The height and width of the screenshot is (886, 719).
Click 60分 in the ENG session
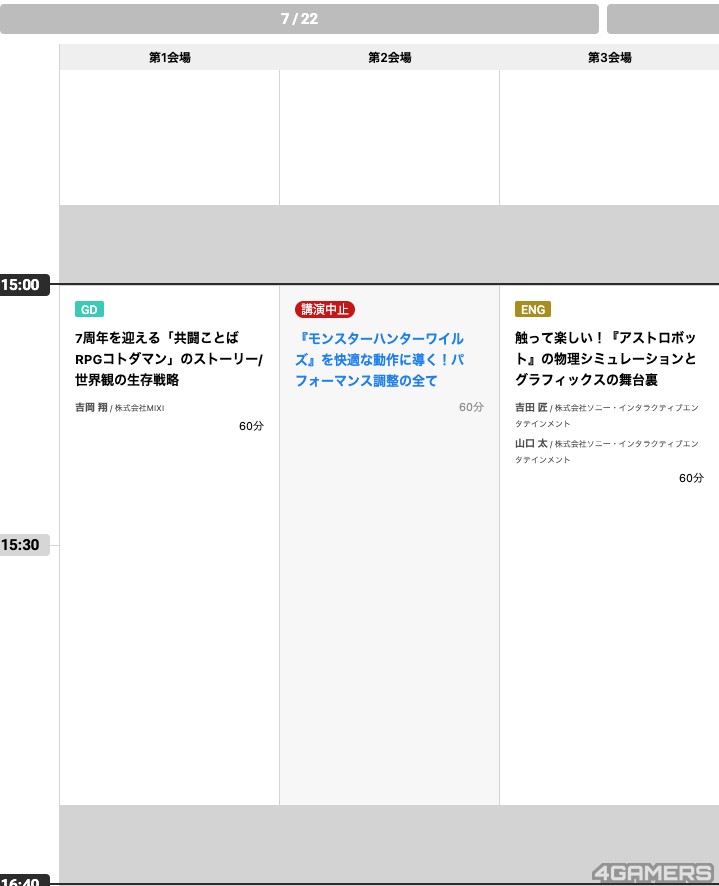pyautogui.click(x=691, y=478)
